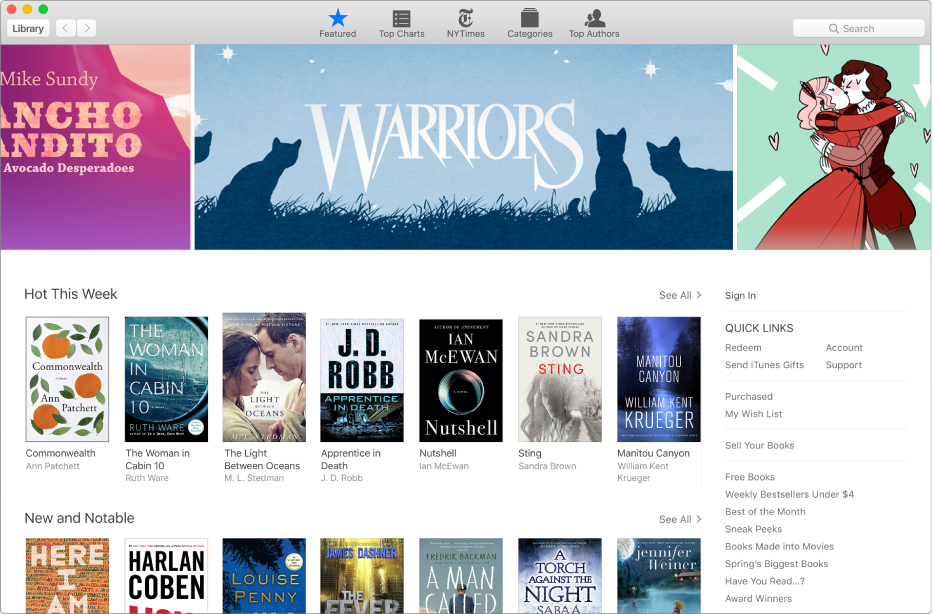Expand See All for New and Notable

pyautogui.click(x=679, y=519)
